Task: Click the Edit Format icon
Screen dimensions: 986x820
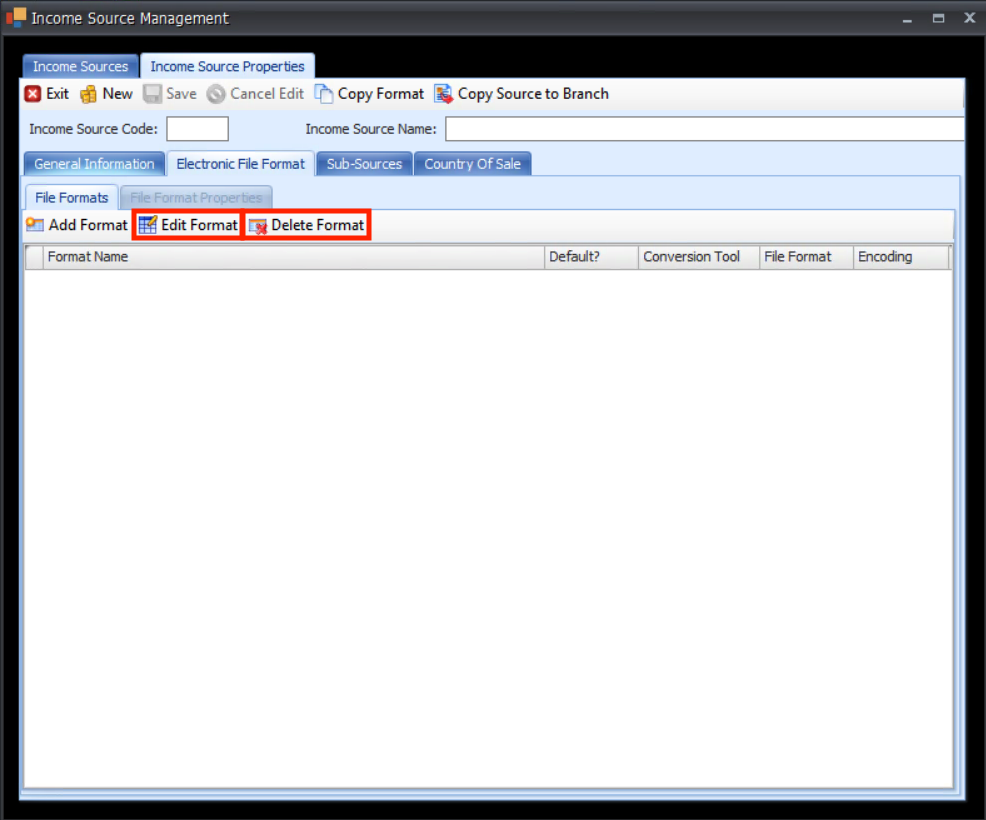Action: [148, 225]
